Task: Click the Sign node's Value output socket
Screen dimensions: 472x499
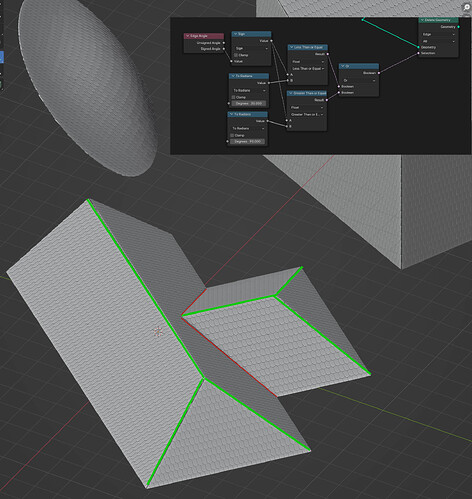Action: [x=271, y=41]
